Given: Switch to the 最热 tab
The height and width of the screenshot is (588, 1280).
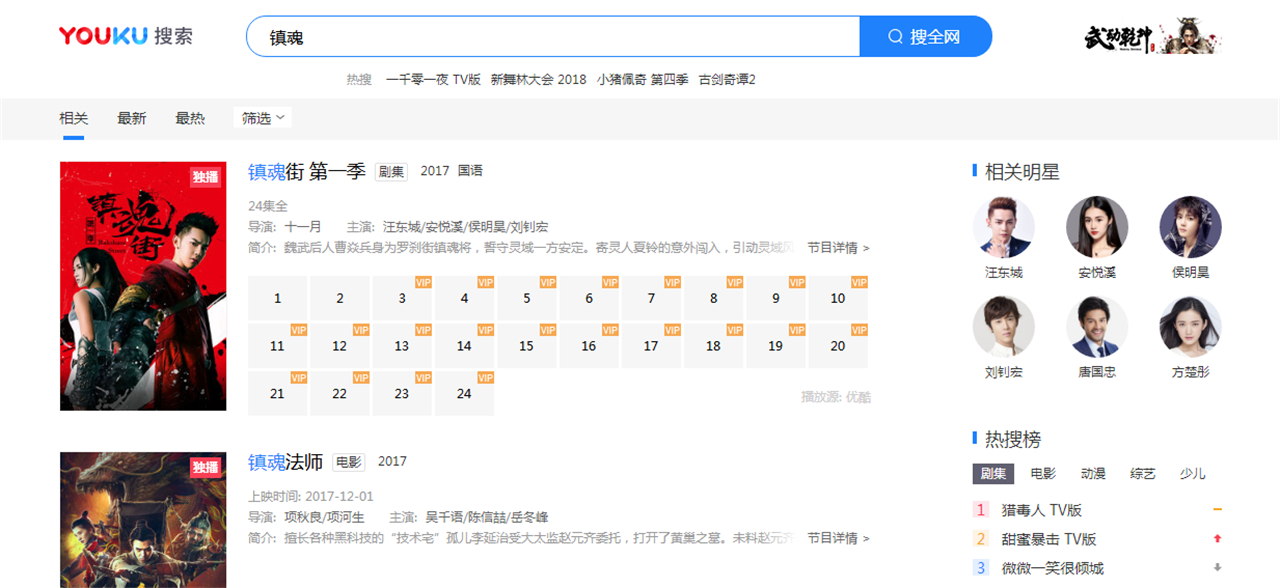Looking at the screenshot, I should coord(191,117).
